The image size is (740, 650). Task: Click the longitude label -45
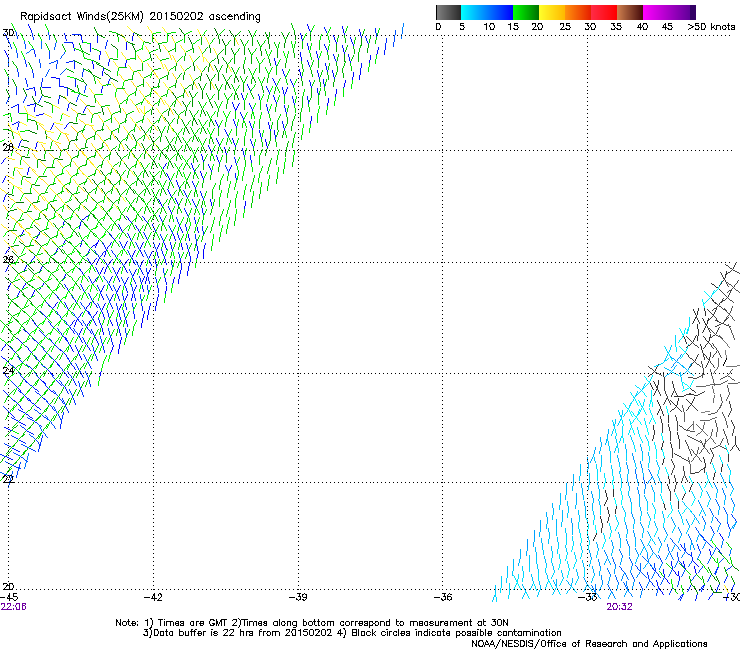[x=9, y=597]
